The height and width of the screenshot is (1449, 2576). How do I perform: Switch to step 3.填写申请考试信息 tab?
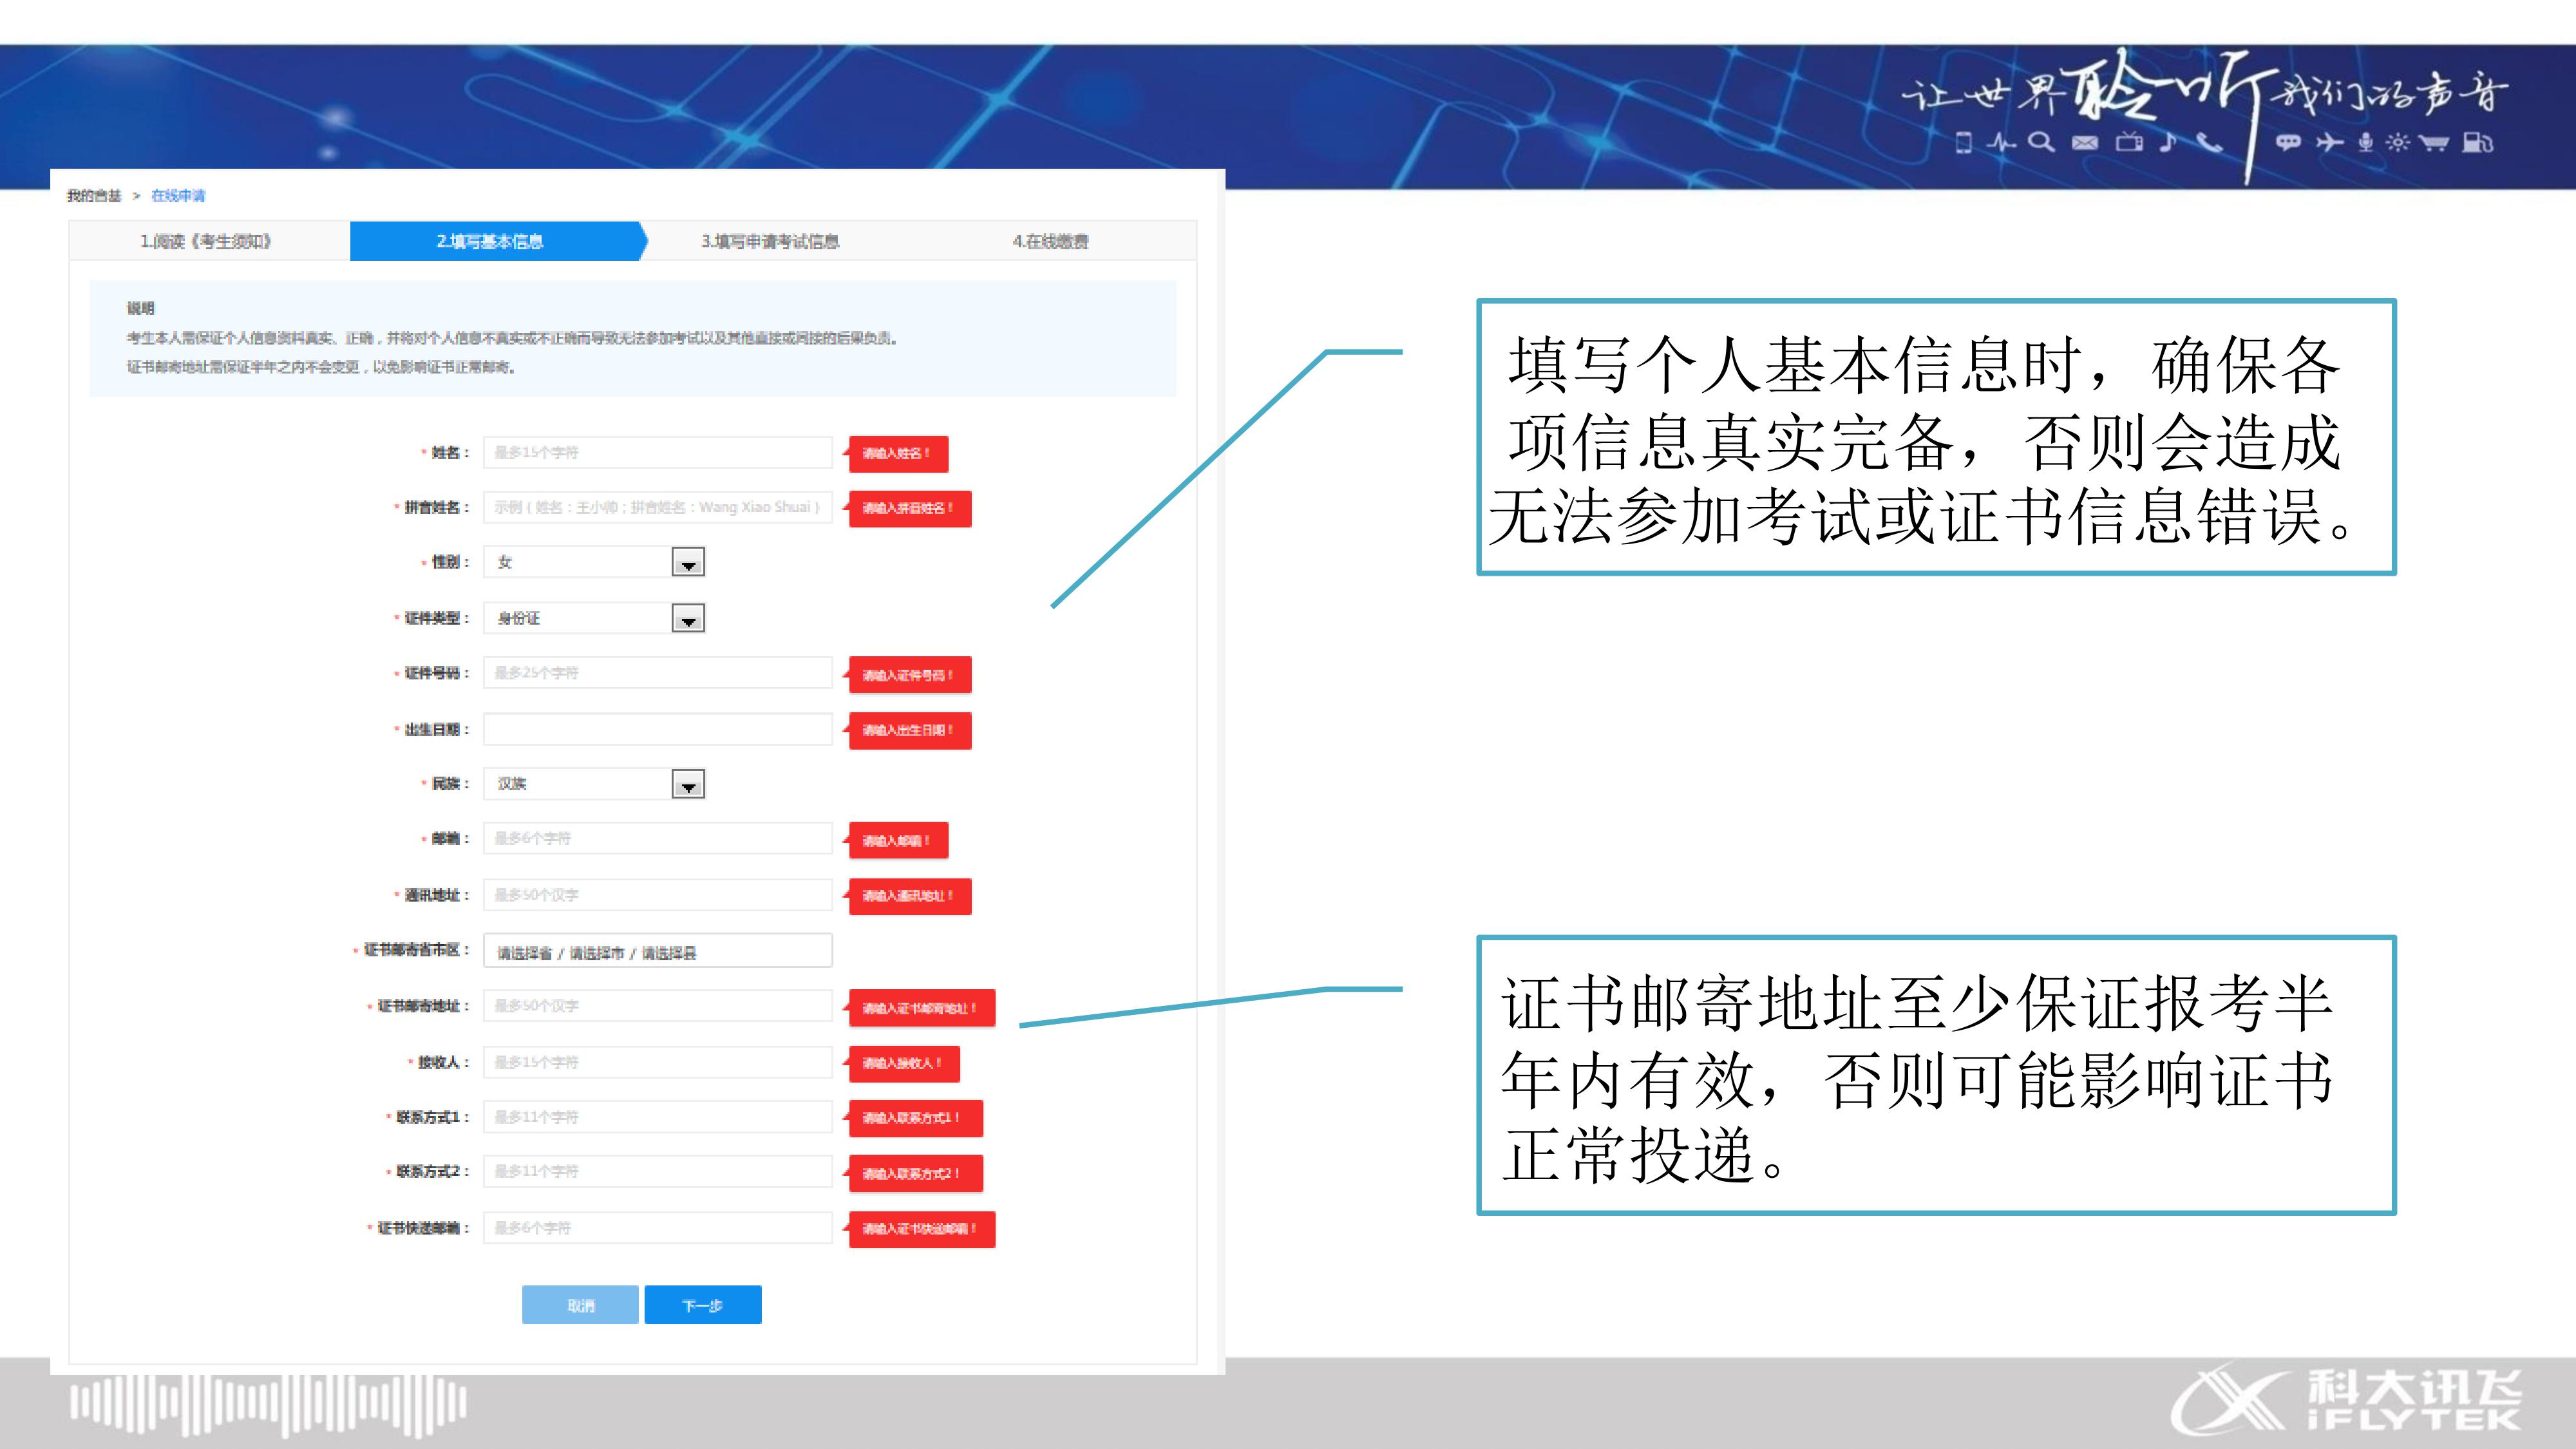(x=770, y=242)
